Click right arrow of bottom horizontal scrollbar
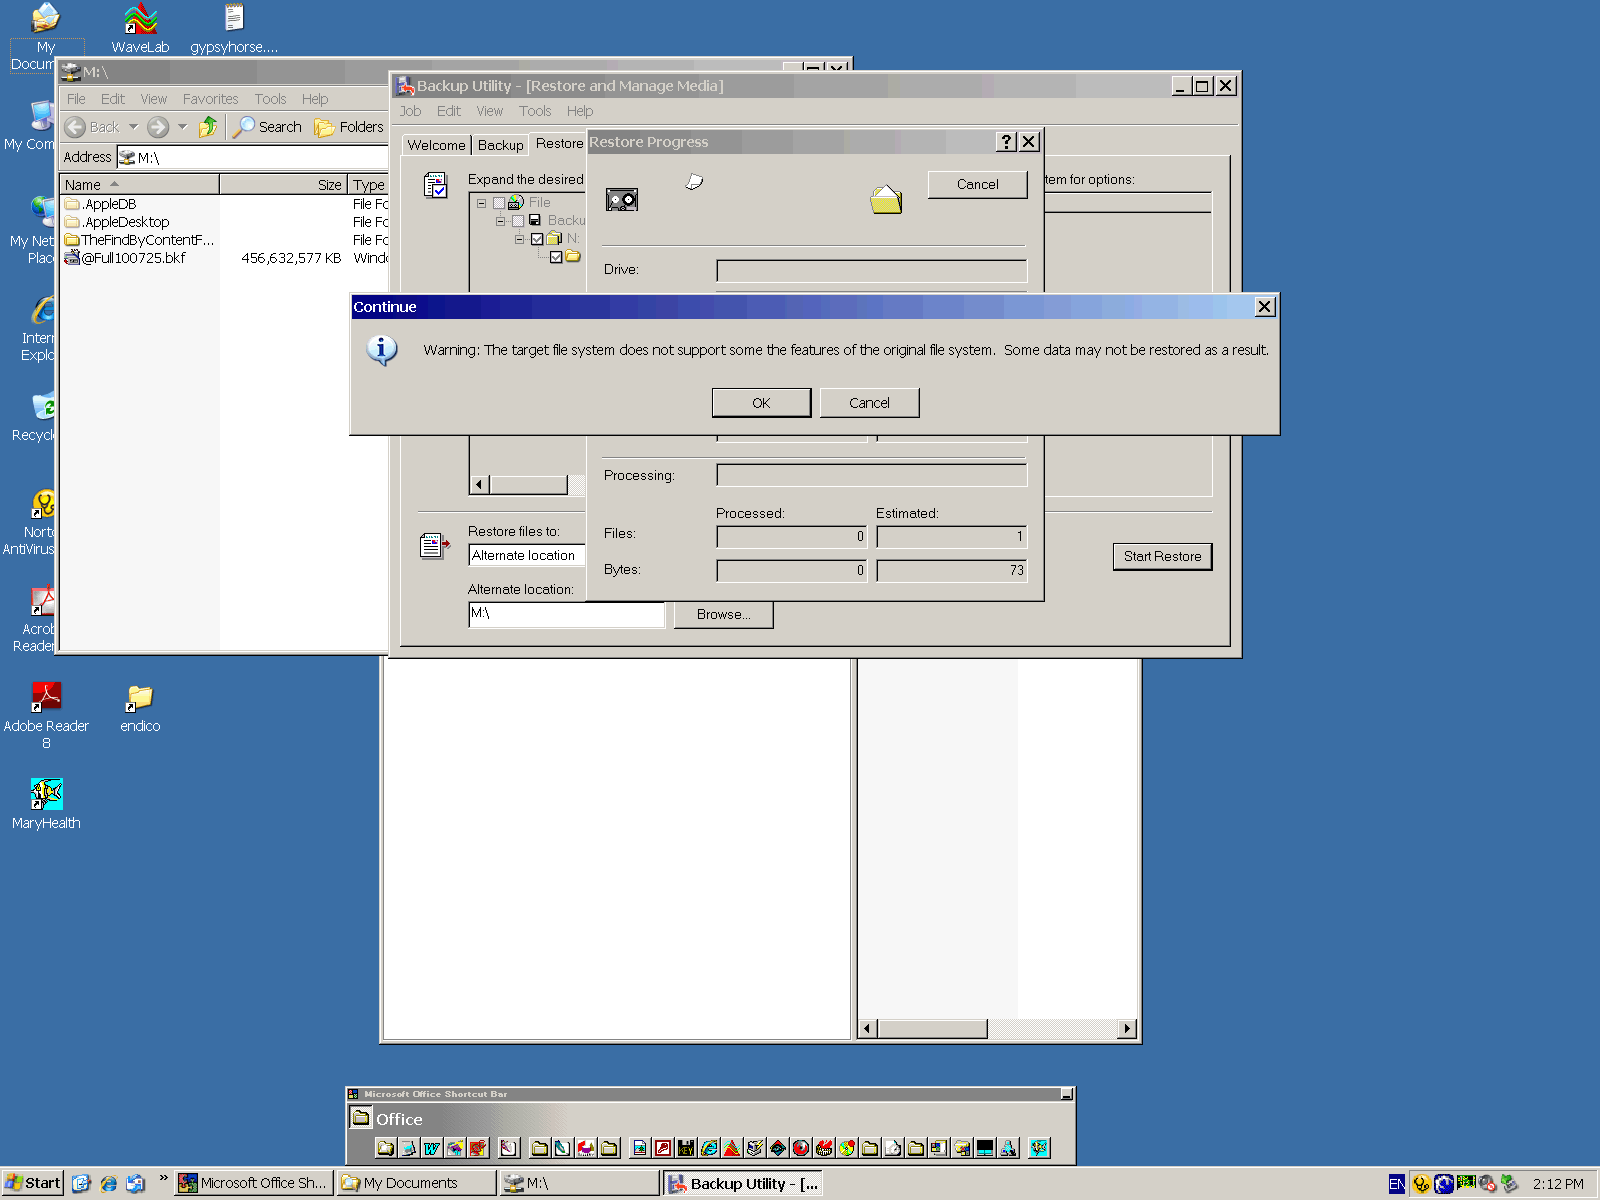Screen dimensions: 1600x1200 [1128, 1029]
